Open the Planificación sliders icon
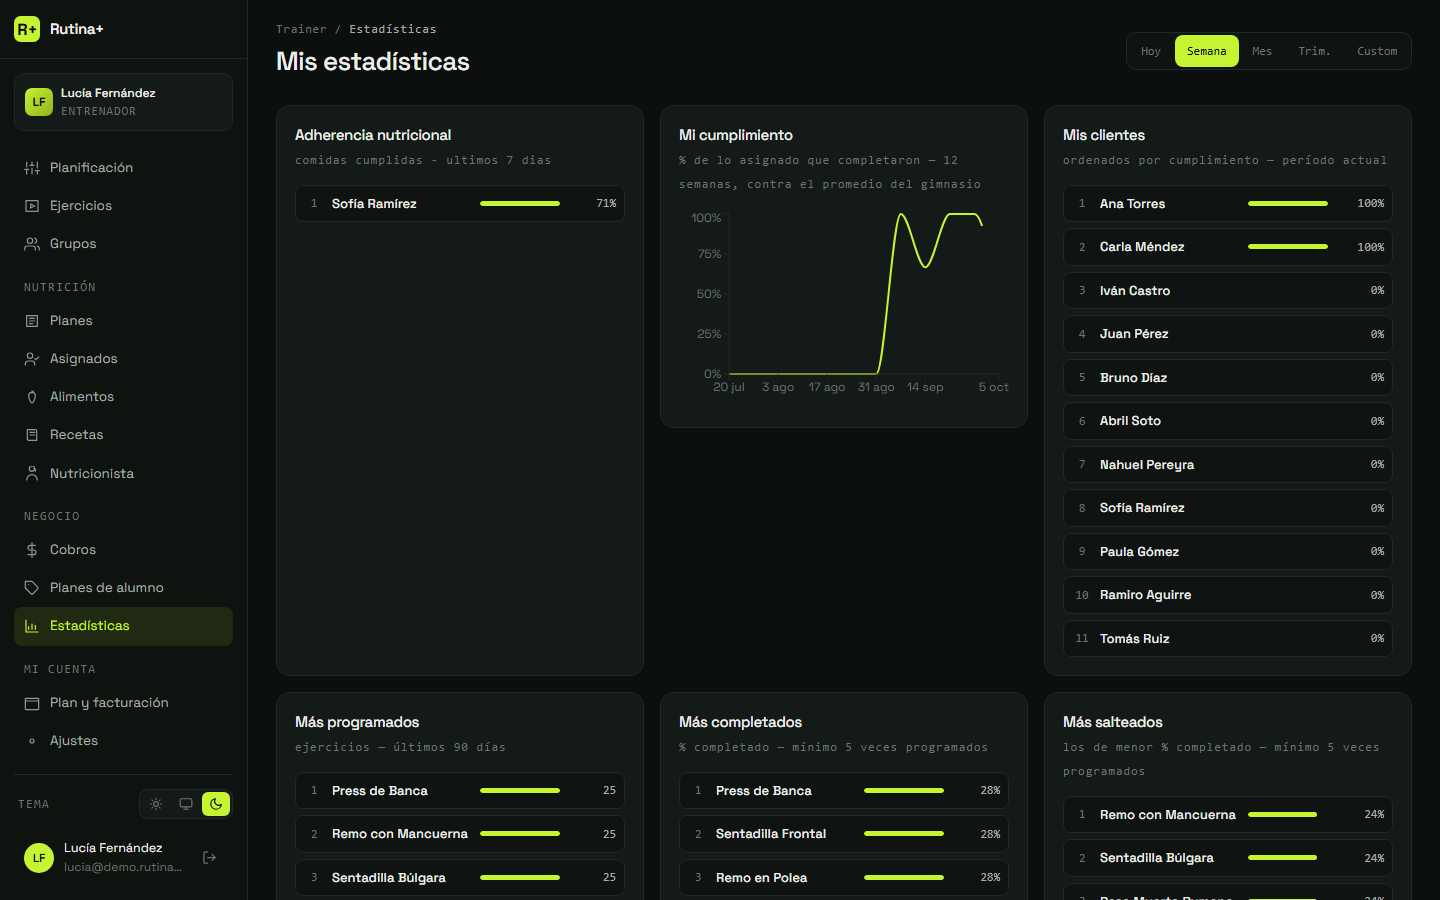Viewport: 1440px width, 900px height. click(x=32, y=168)
